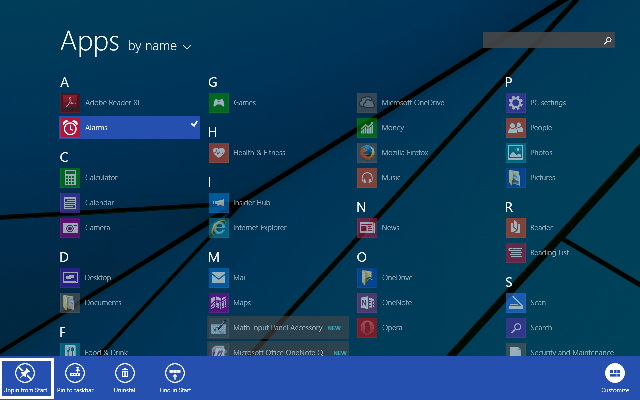The width and height of the screenshot is (640, 400).
Task: Select the G group header
Action: [213, 82]
